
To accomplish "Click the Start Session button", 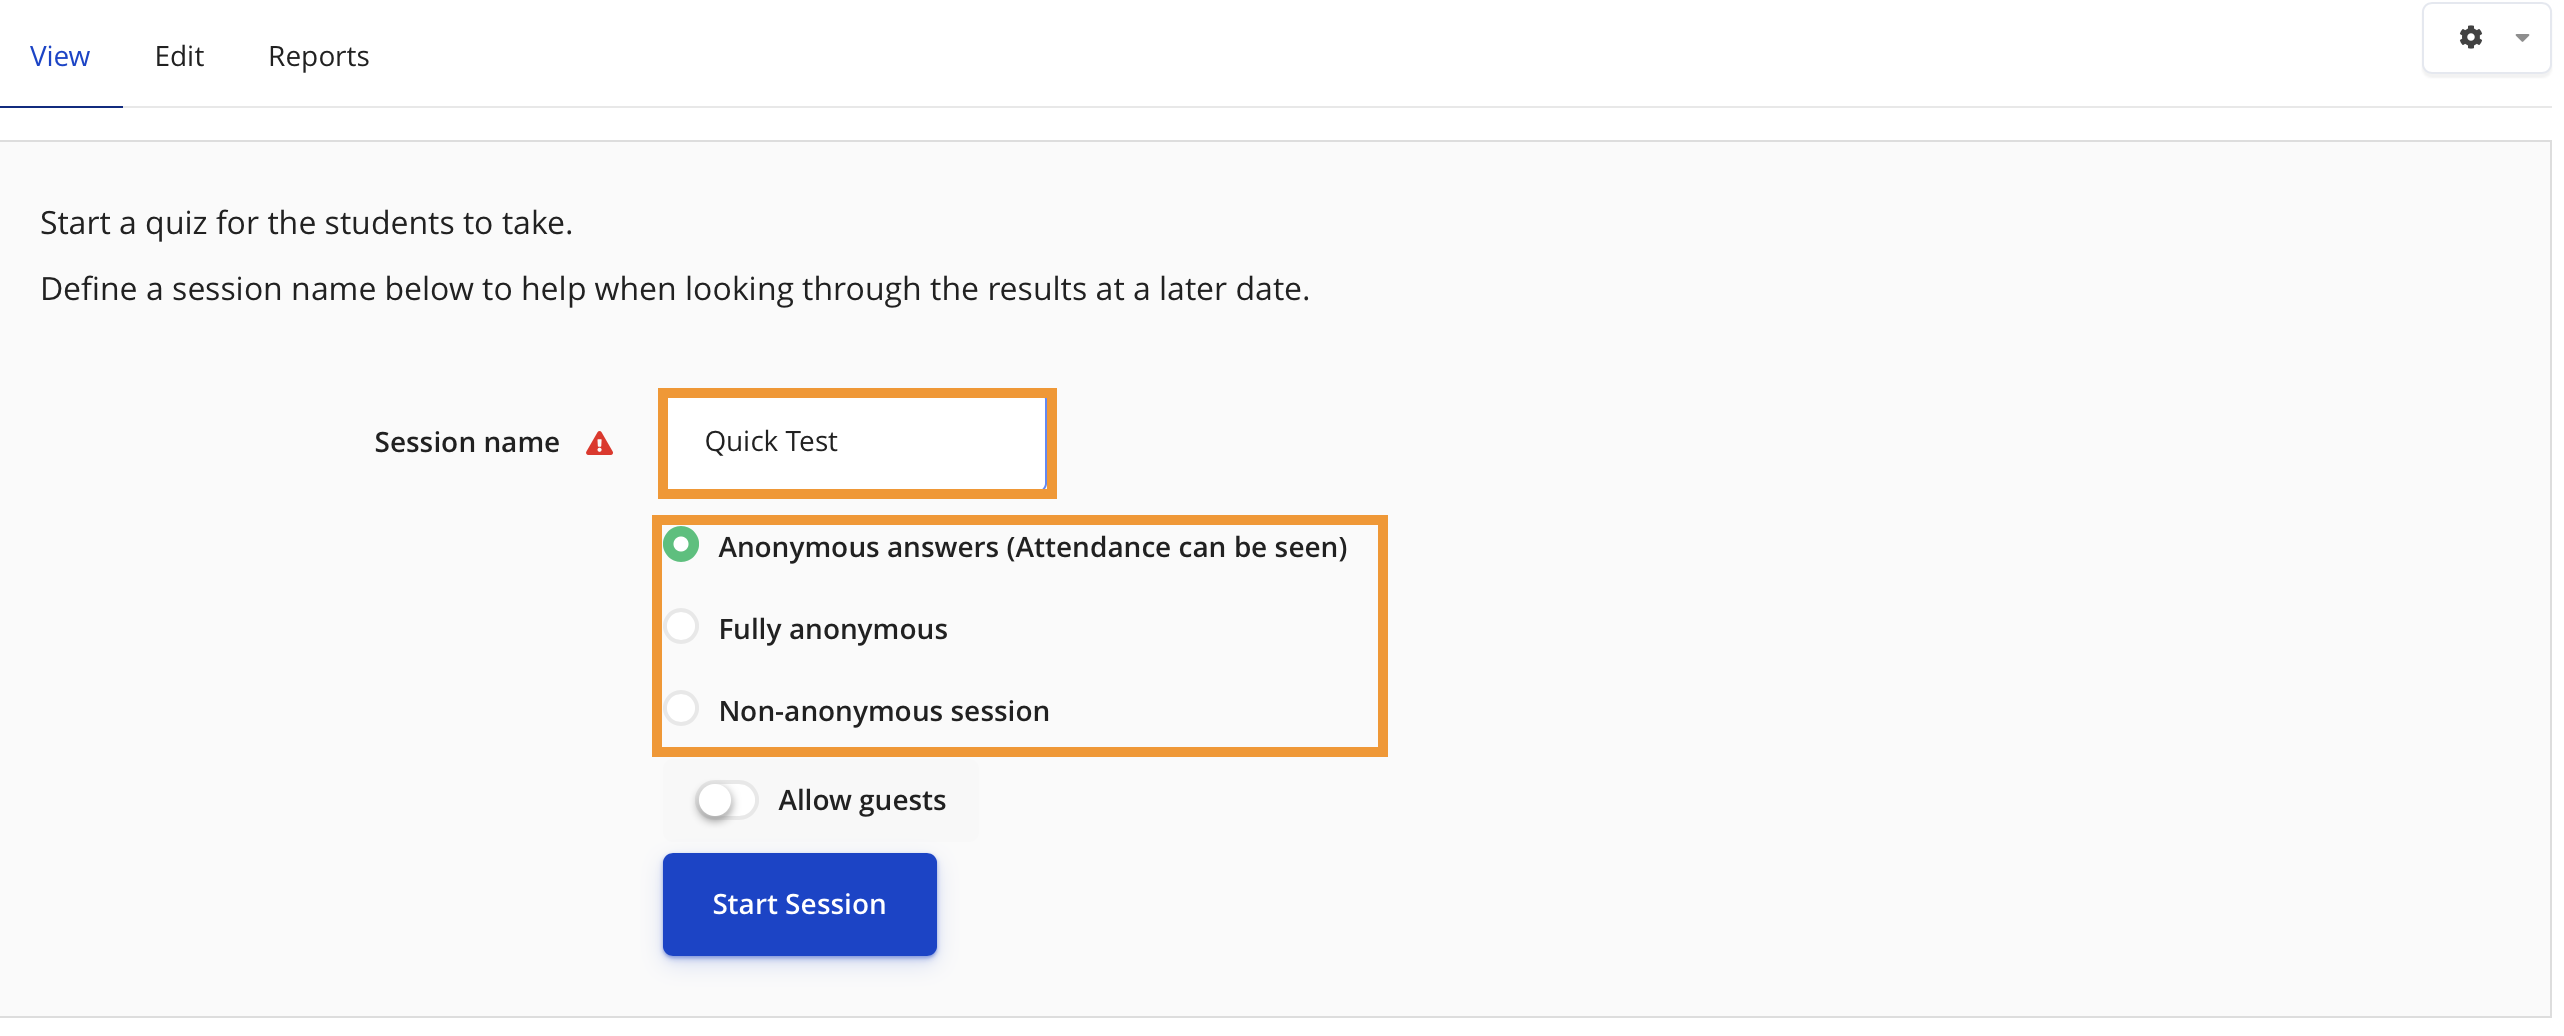I will click(x=799, y=904).
